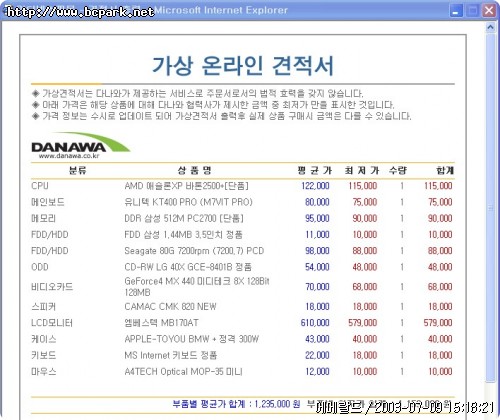This screenshot has height=420, width=500.
Task: Close the Internet Explorer window
Action: 489,11
